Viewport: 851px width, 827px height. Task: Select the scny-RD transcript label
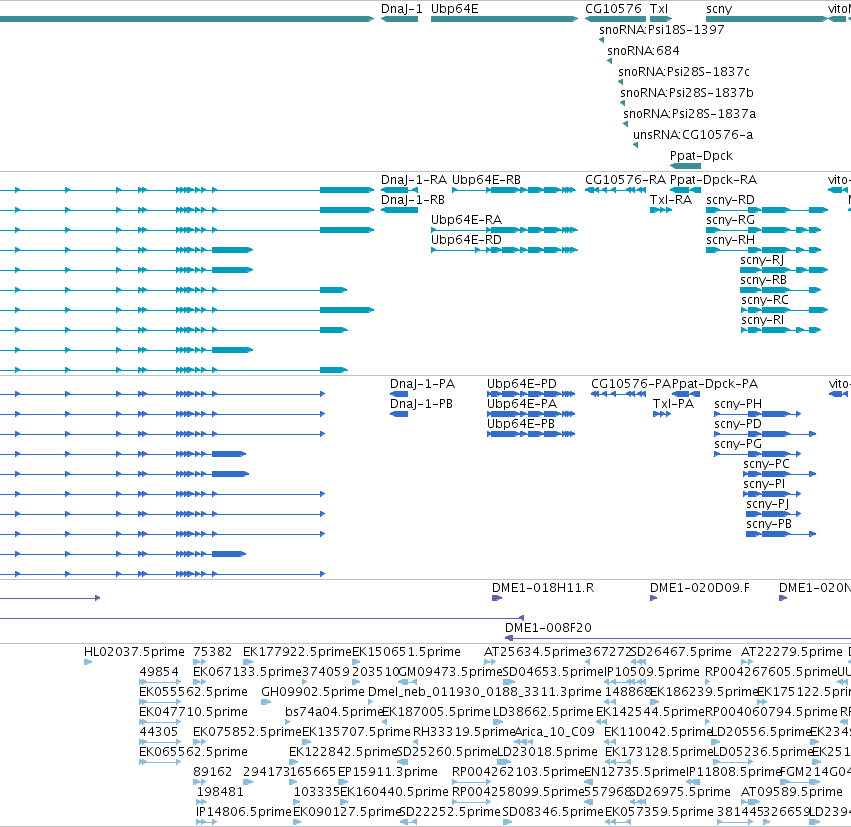click(730, 200)
